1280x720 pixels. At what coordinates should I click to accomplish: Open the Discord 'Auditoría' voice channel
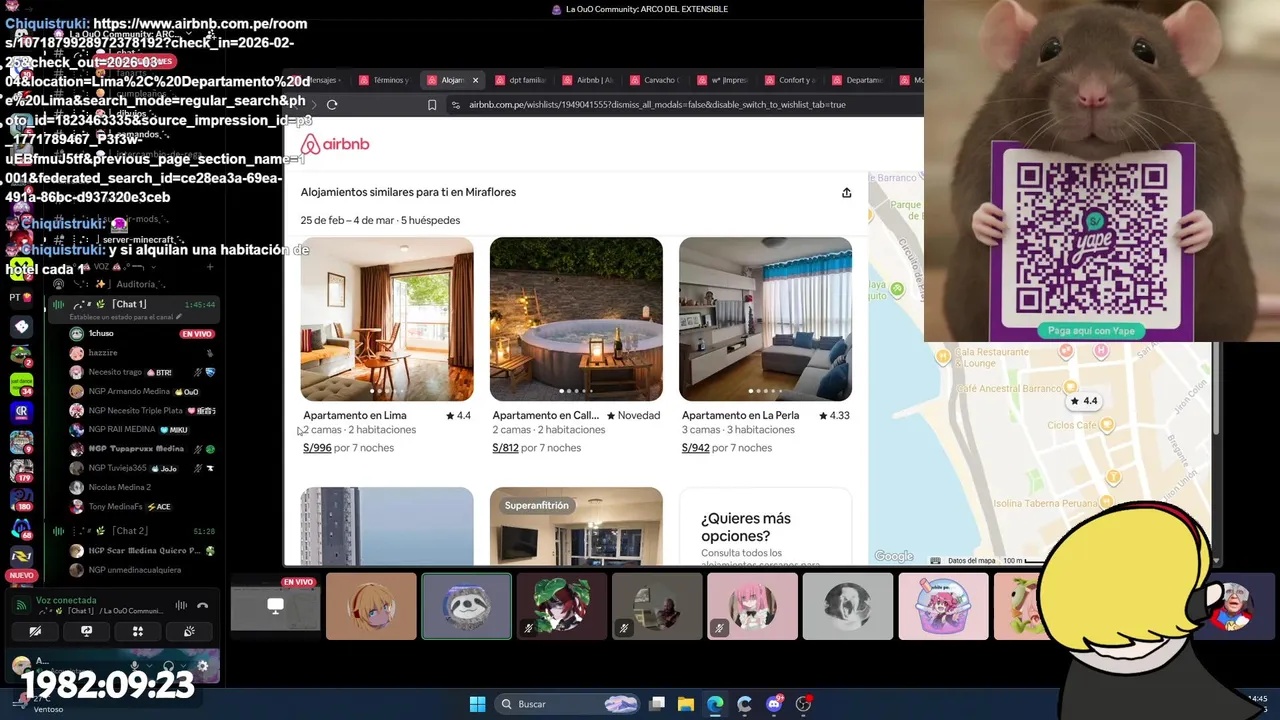(x=136, y=284)
